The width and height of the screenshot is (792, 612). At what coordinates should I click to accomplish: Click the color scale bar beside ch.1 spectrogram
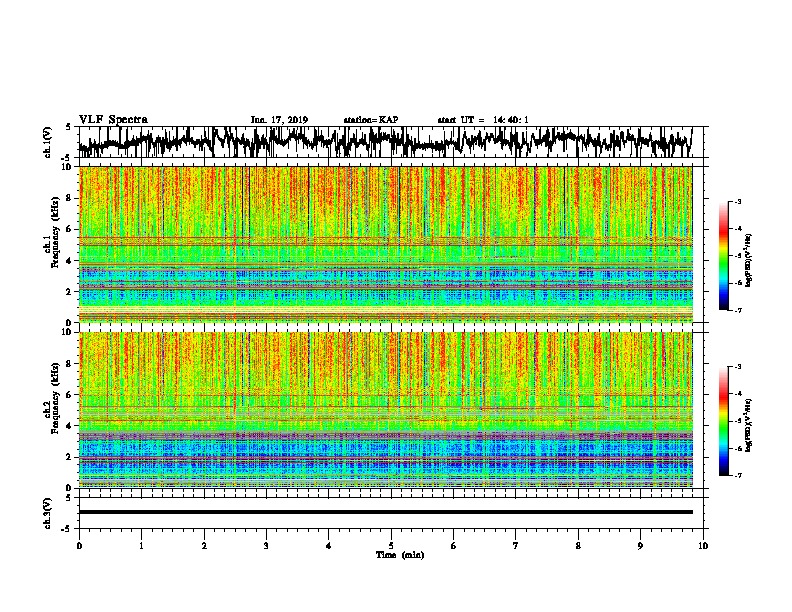[724, 256]
